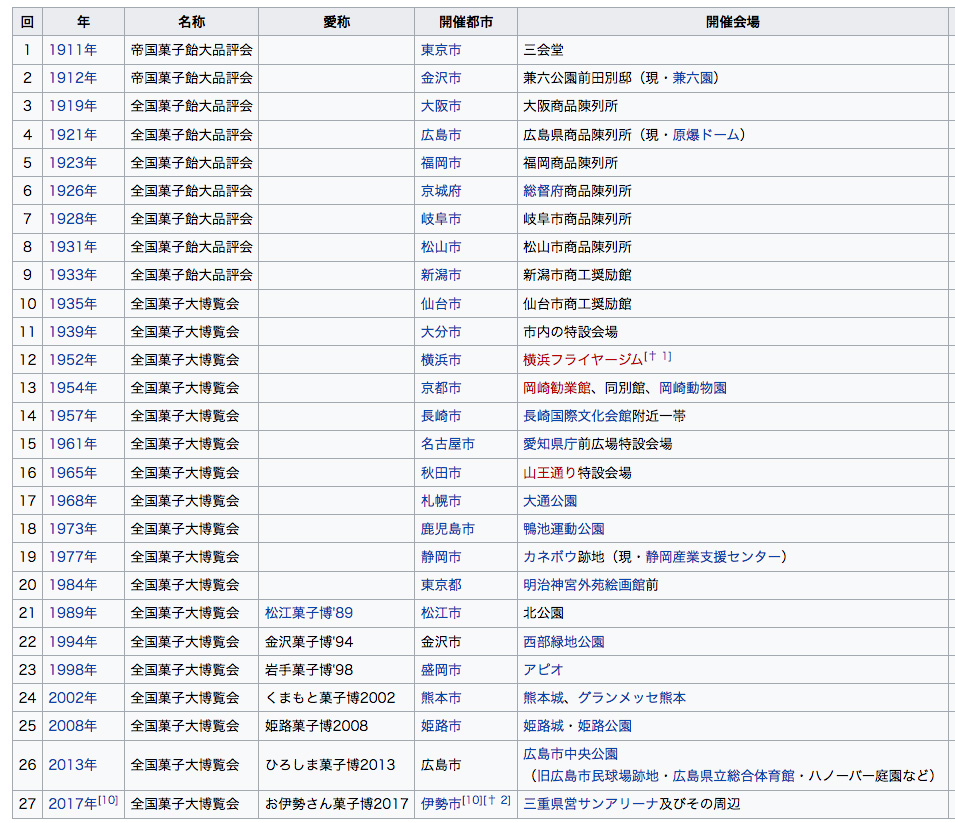955x823 pixels.
Task: Click the 広島市中央公園 link
Action: pos(570,753)
